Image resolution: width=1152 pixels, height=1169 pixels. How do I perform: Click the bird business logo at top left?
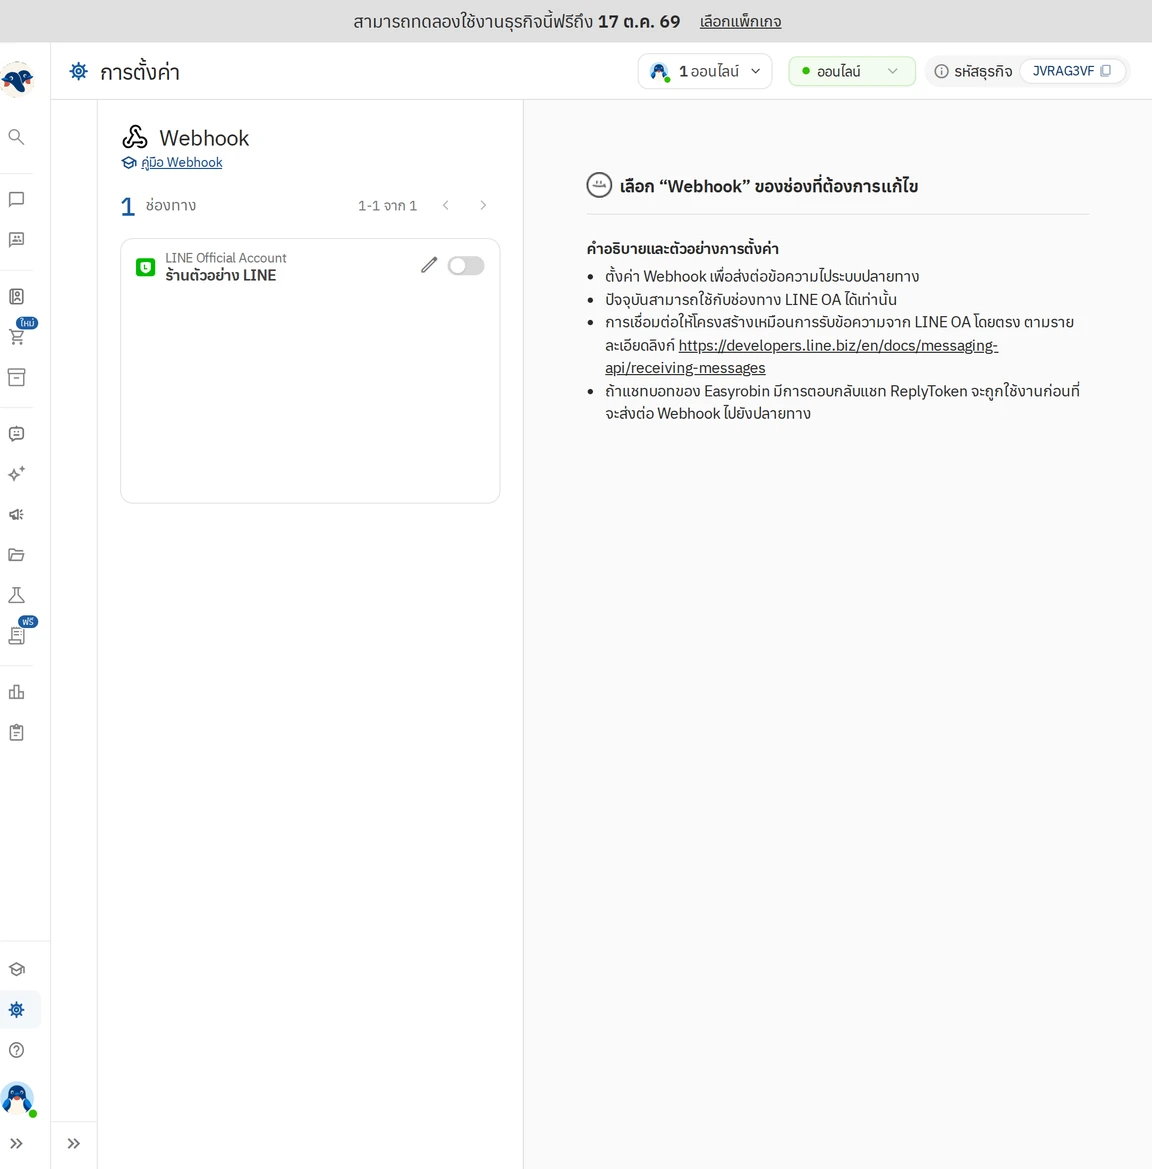pos(17,78)
